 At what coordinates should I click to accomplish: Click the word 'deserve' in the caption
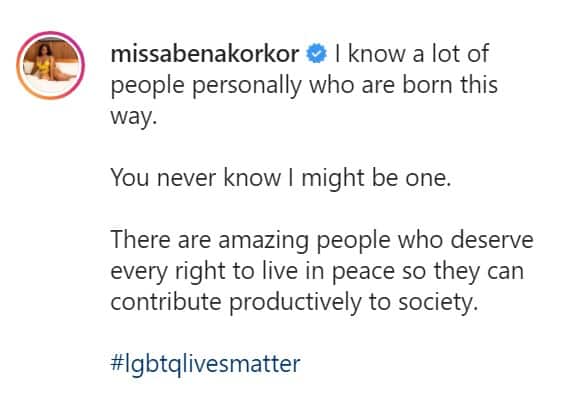492,240
